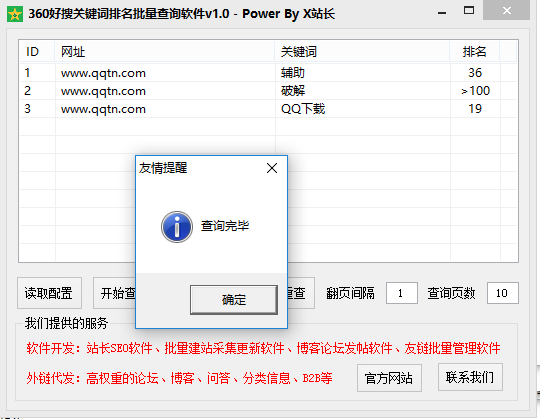Click the blue info icon in the dialog

(177, 227)
